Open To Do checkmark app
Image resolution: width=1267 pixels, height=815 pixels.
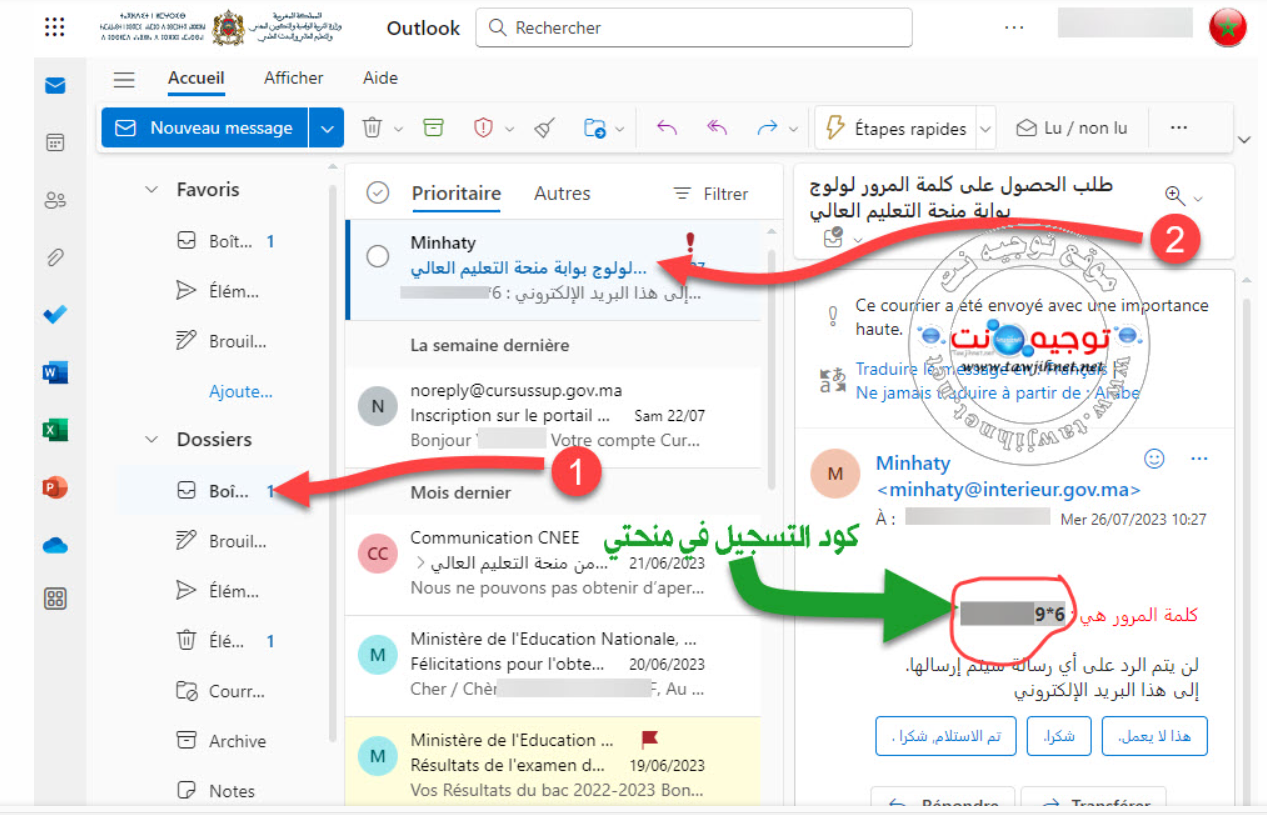[x=55, y=315]
